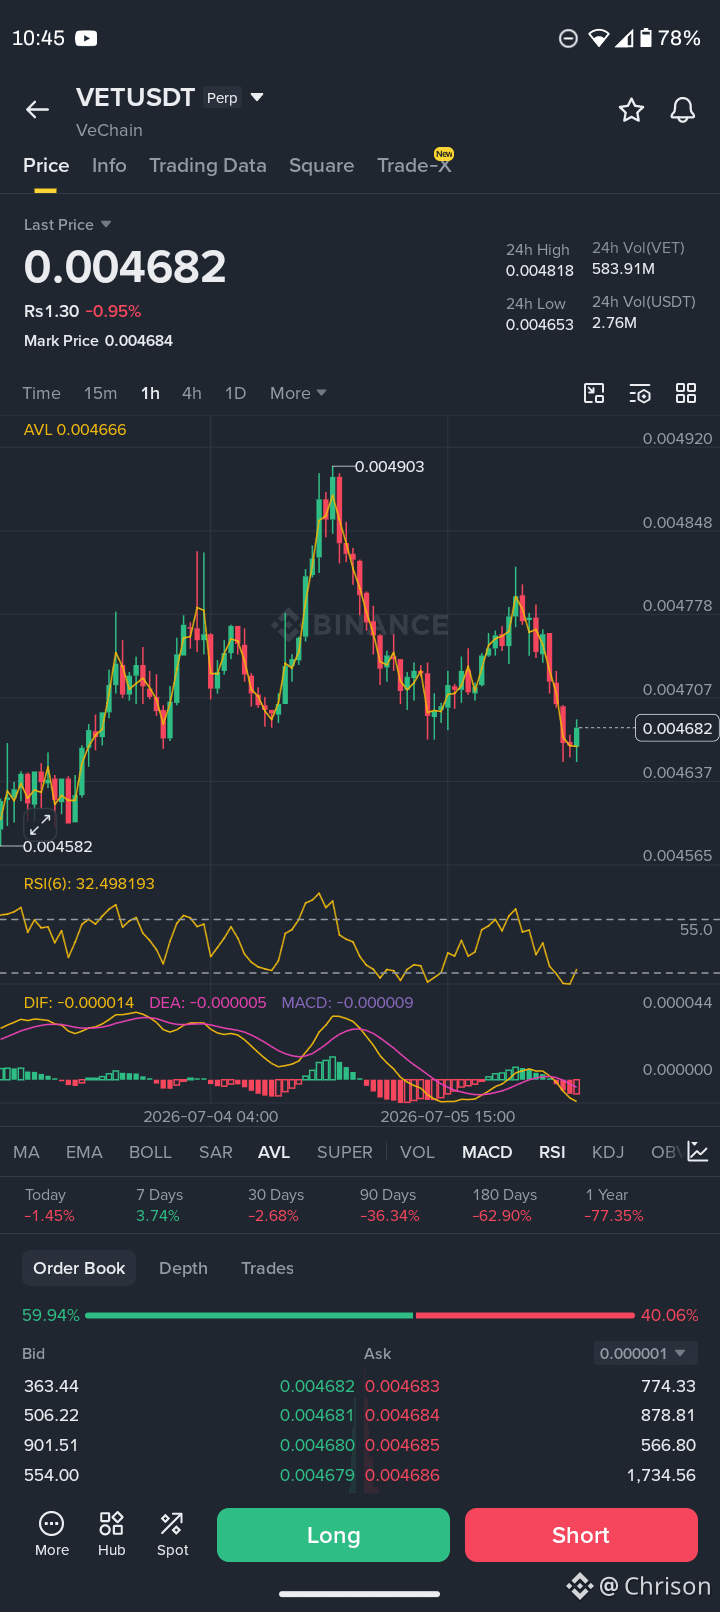Tap the ask price 0.004686
The image size is (720, 1612).
pyautogui.click(x=402, y=1475)
